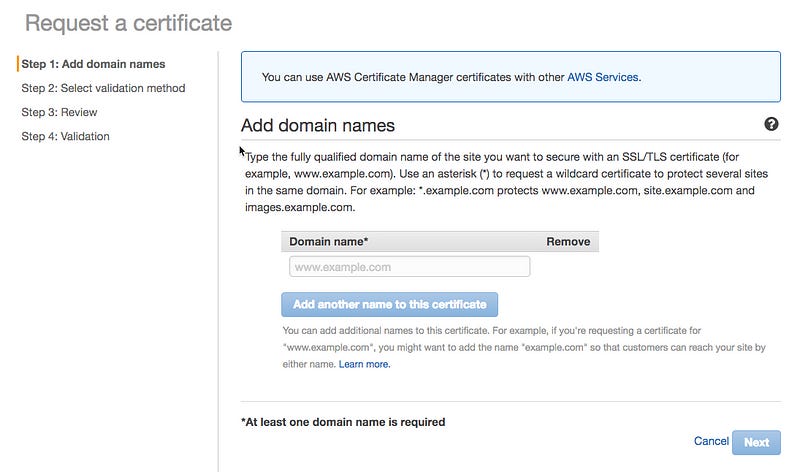The height and width of the screenshot is (472, 800).
Task: Go to Step 2: Select validation method
Action: [103, 88]
